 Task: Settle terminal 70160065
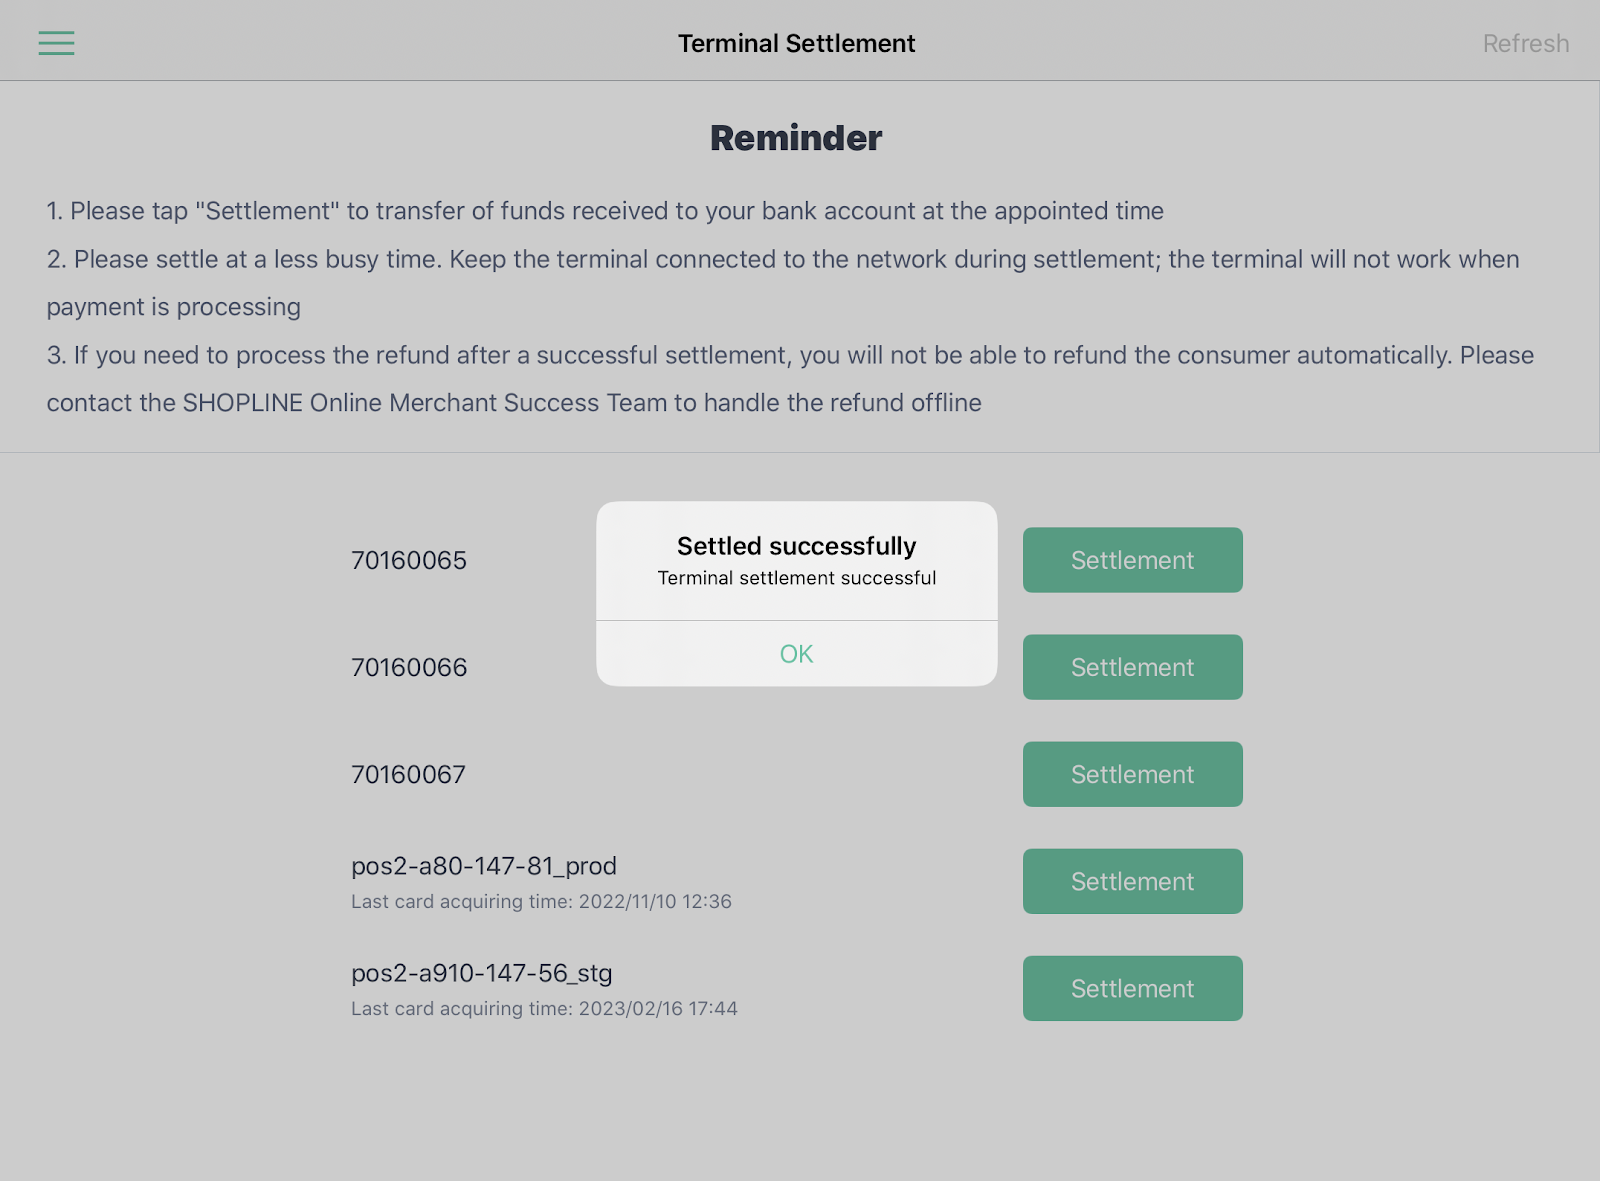coord(1132,560)
